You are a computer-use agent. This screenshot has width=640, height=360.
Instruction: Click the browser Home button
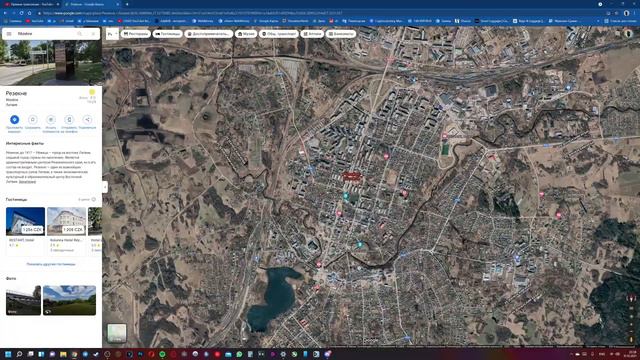tap(29, 13)
